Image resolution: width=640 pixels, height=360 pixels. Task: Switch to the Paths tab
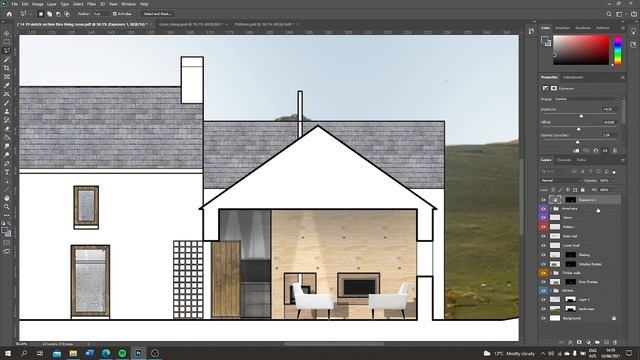(x=581, y=160)
